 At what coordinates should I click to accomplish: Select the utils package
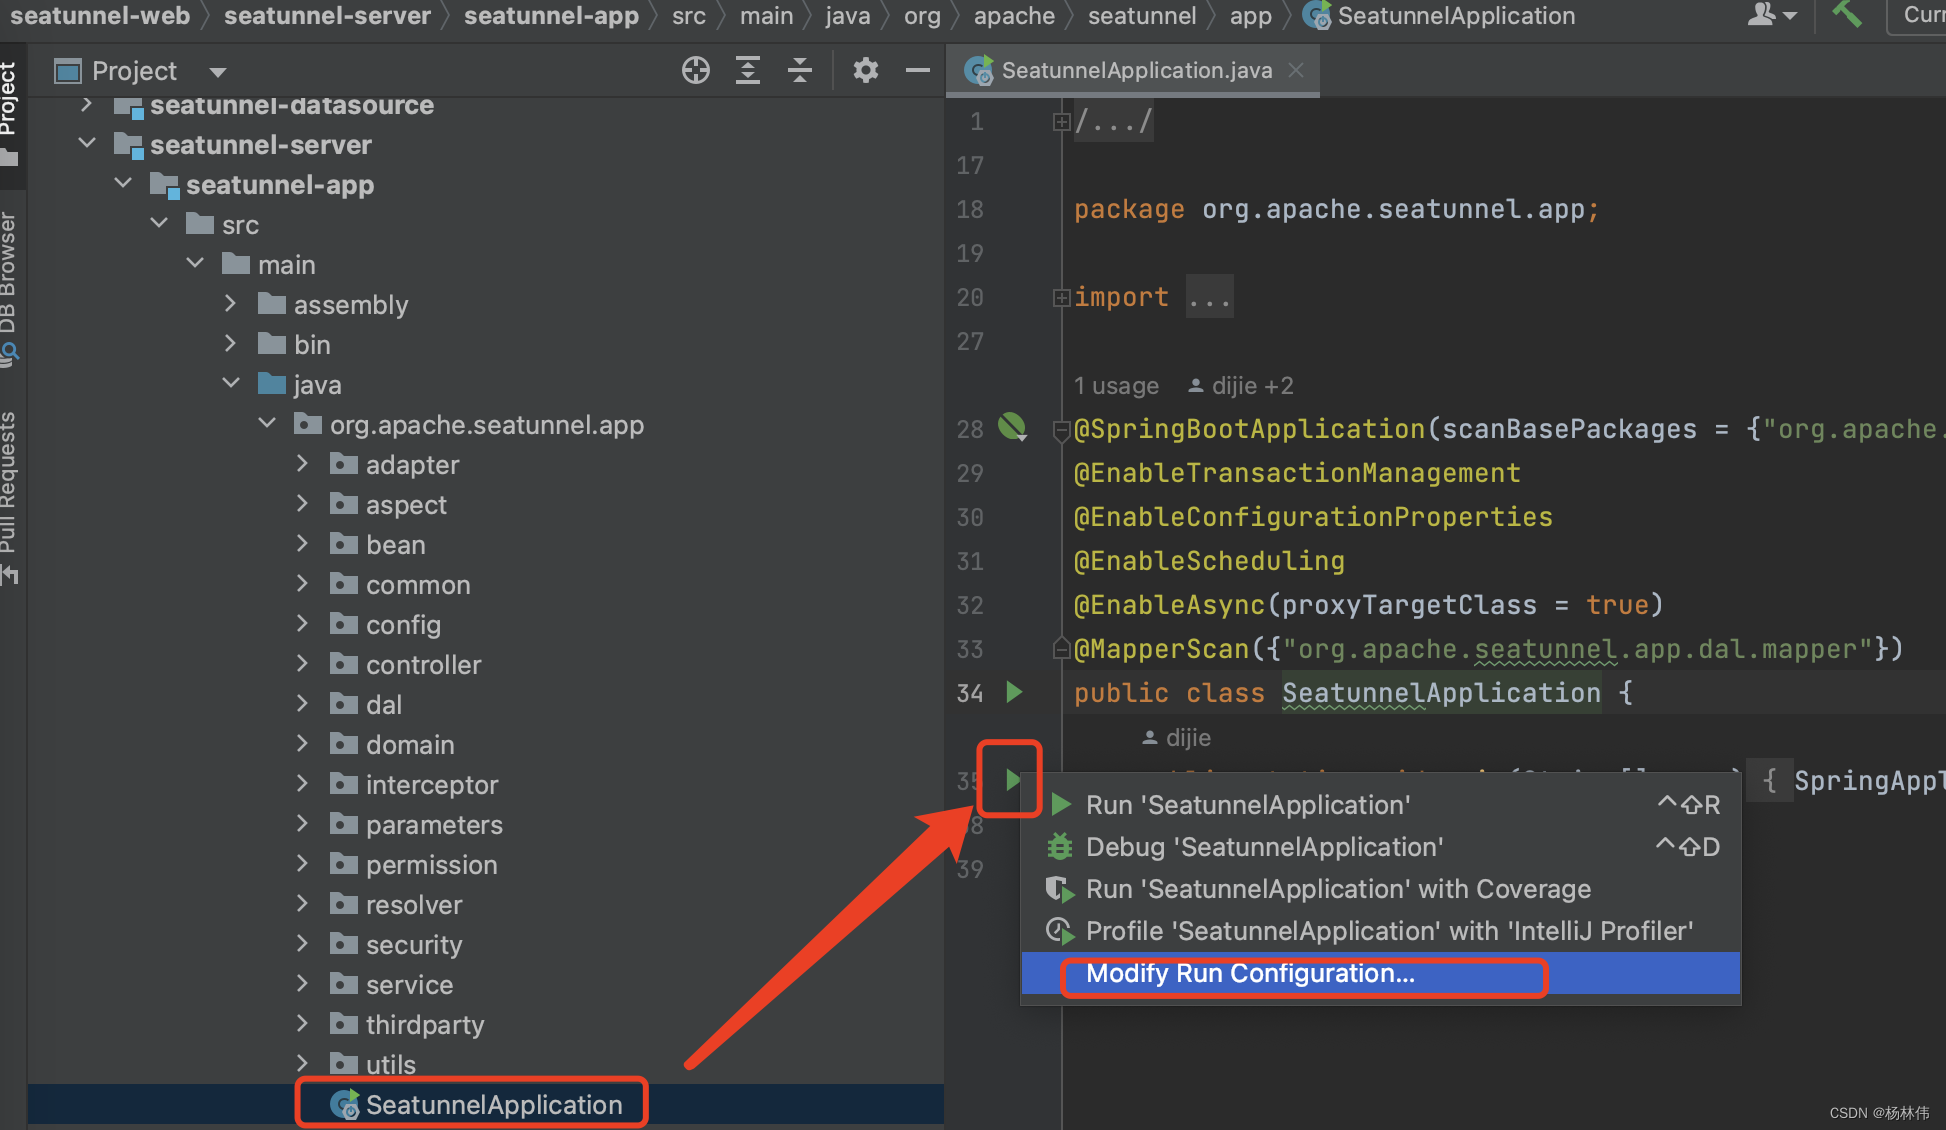tap(390, 1065)
